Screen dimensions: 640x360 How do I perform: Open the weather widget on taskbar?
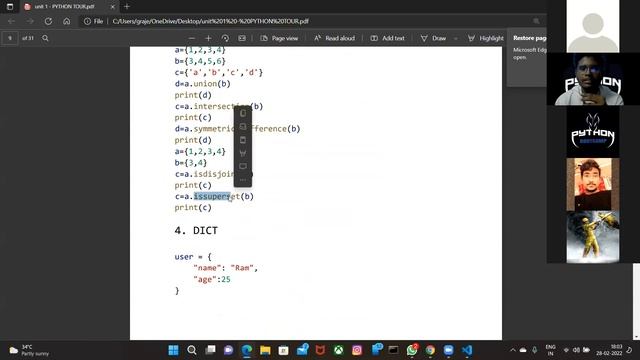pyautogui.click(x=29, y=350)
